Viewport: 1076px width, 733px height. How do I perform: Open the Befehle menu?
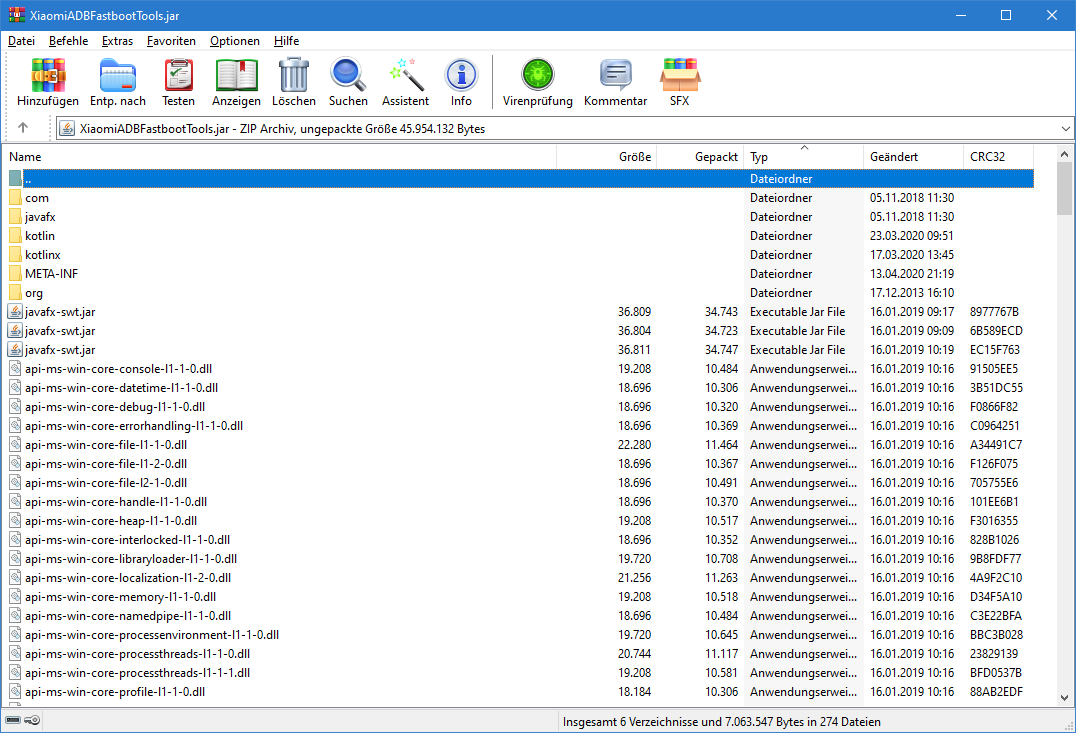(x=69, y=41)
